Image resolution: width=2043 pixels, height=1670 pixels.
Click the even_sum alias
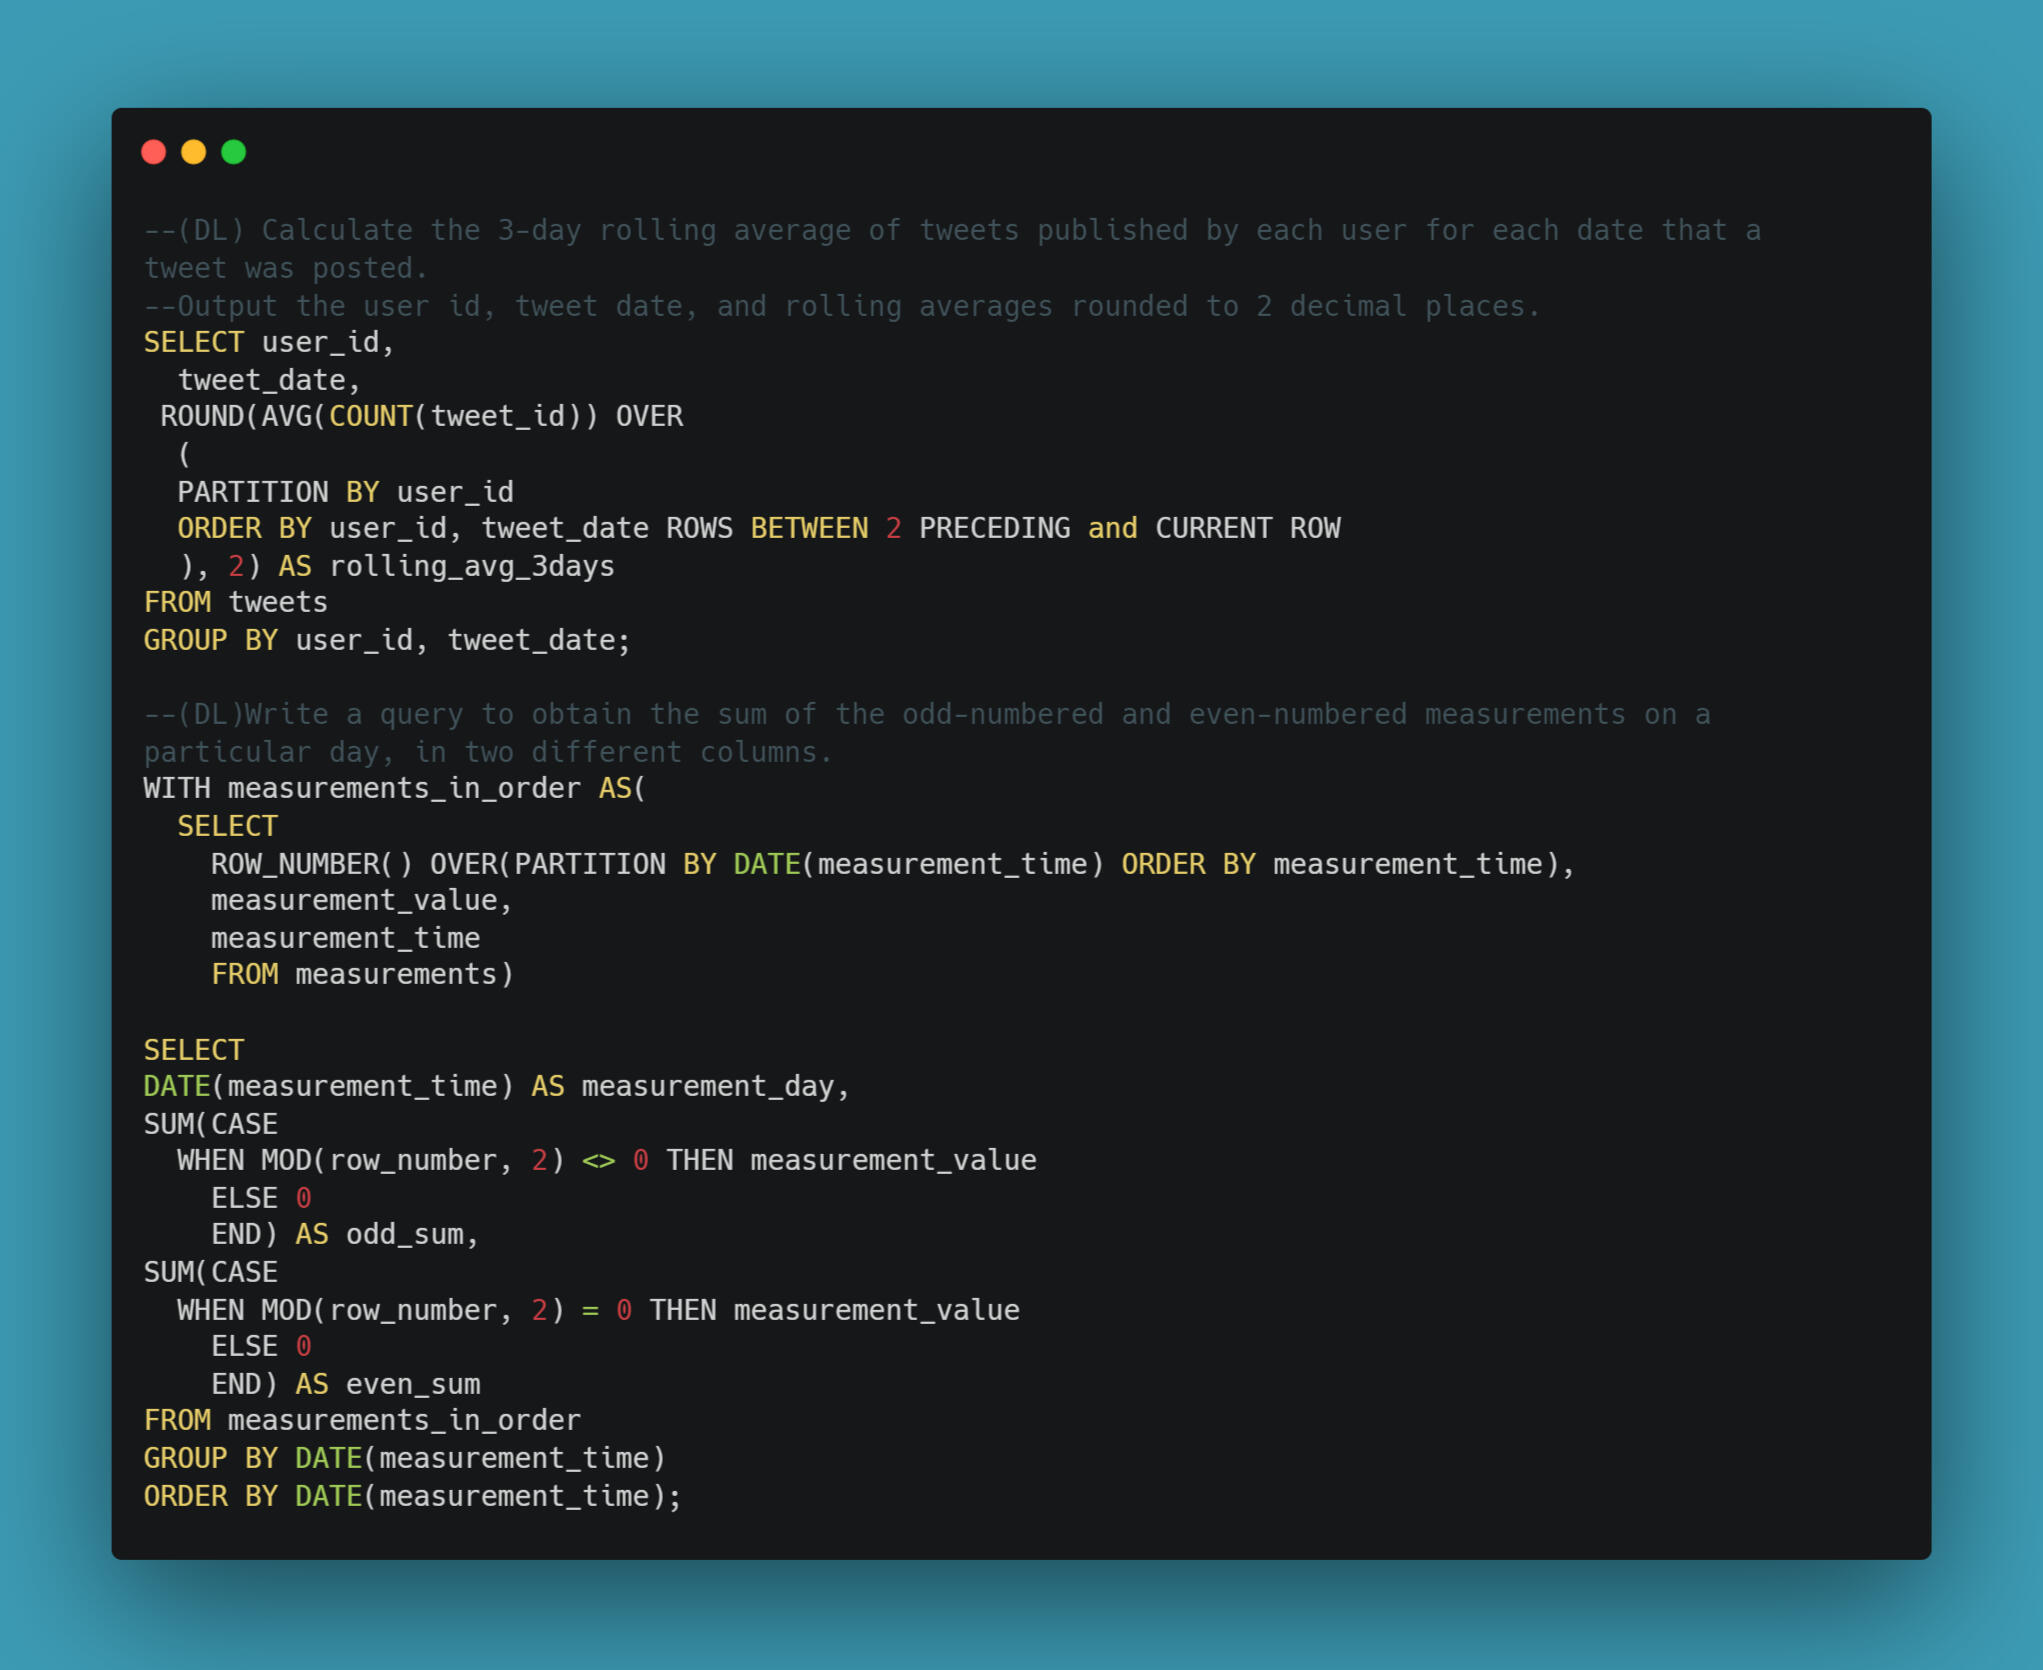(x=413, y=1384)
